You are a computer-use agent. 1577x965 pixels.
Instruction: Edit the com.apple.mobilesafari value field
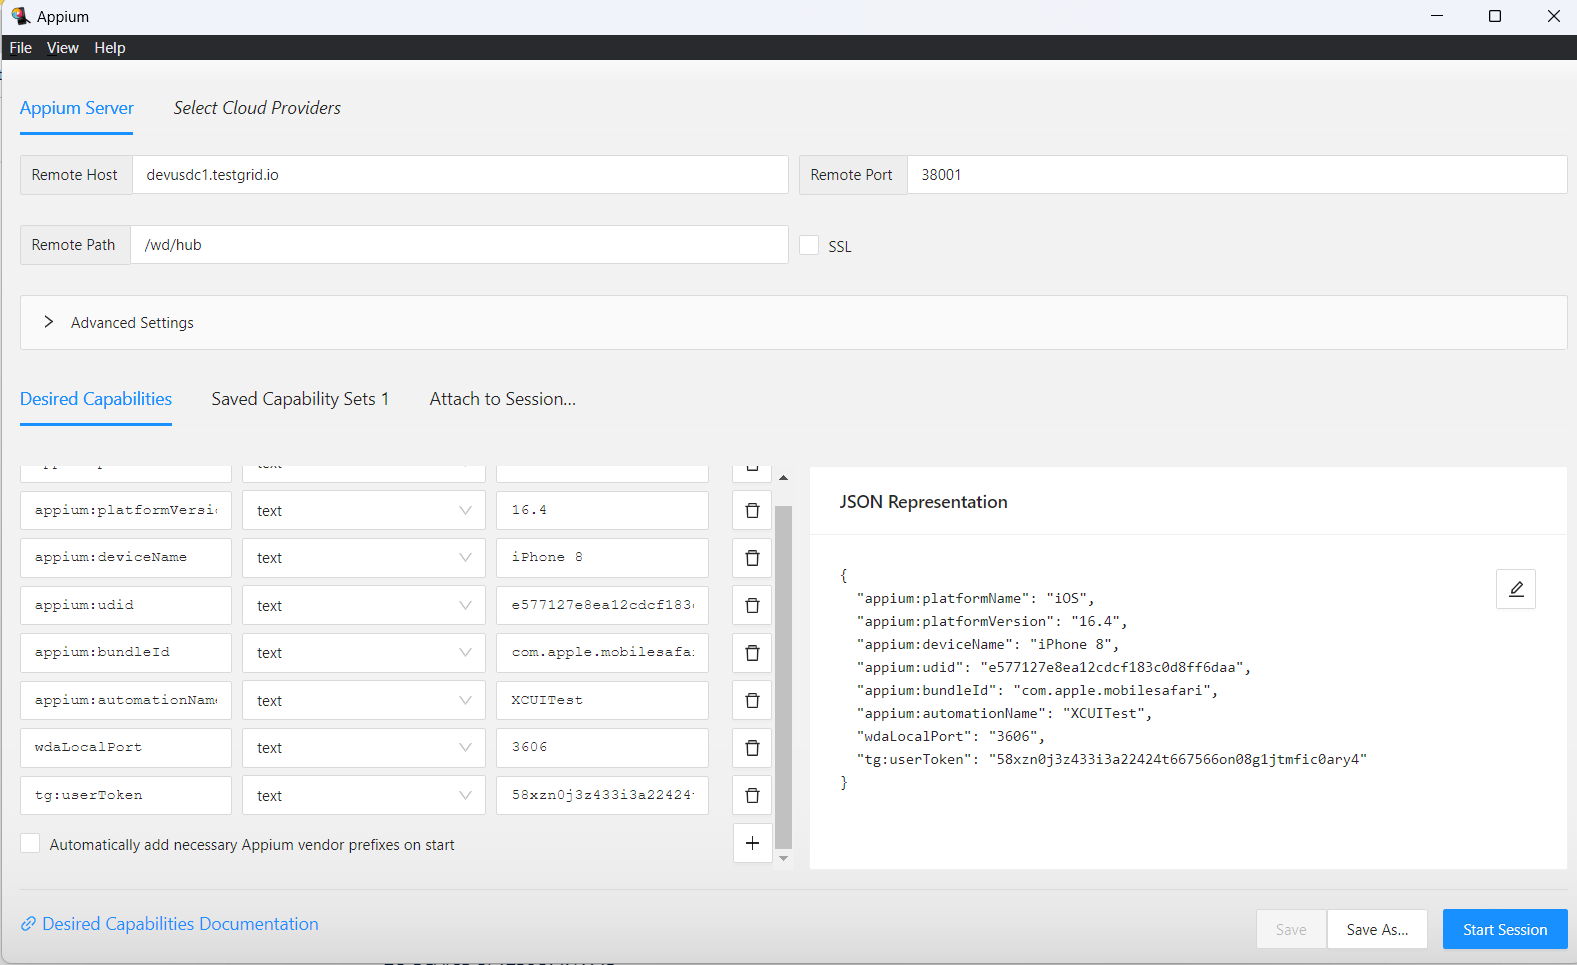click(602, 653)
